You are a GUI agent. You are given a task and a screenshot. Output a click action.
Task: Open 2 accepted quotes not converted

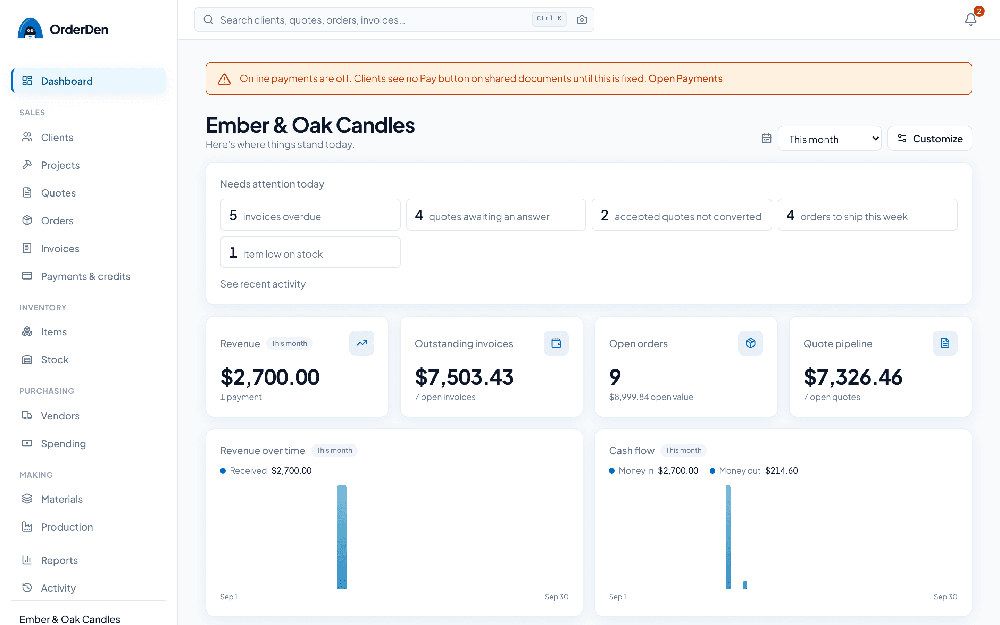(681, 215)
